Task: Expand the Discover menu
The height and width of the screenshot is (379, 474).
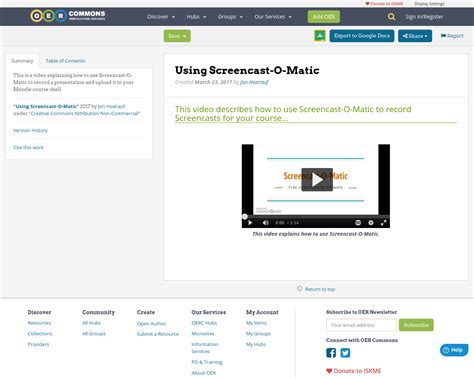Action: click(x=161, y=17)
